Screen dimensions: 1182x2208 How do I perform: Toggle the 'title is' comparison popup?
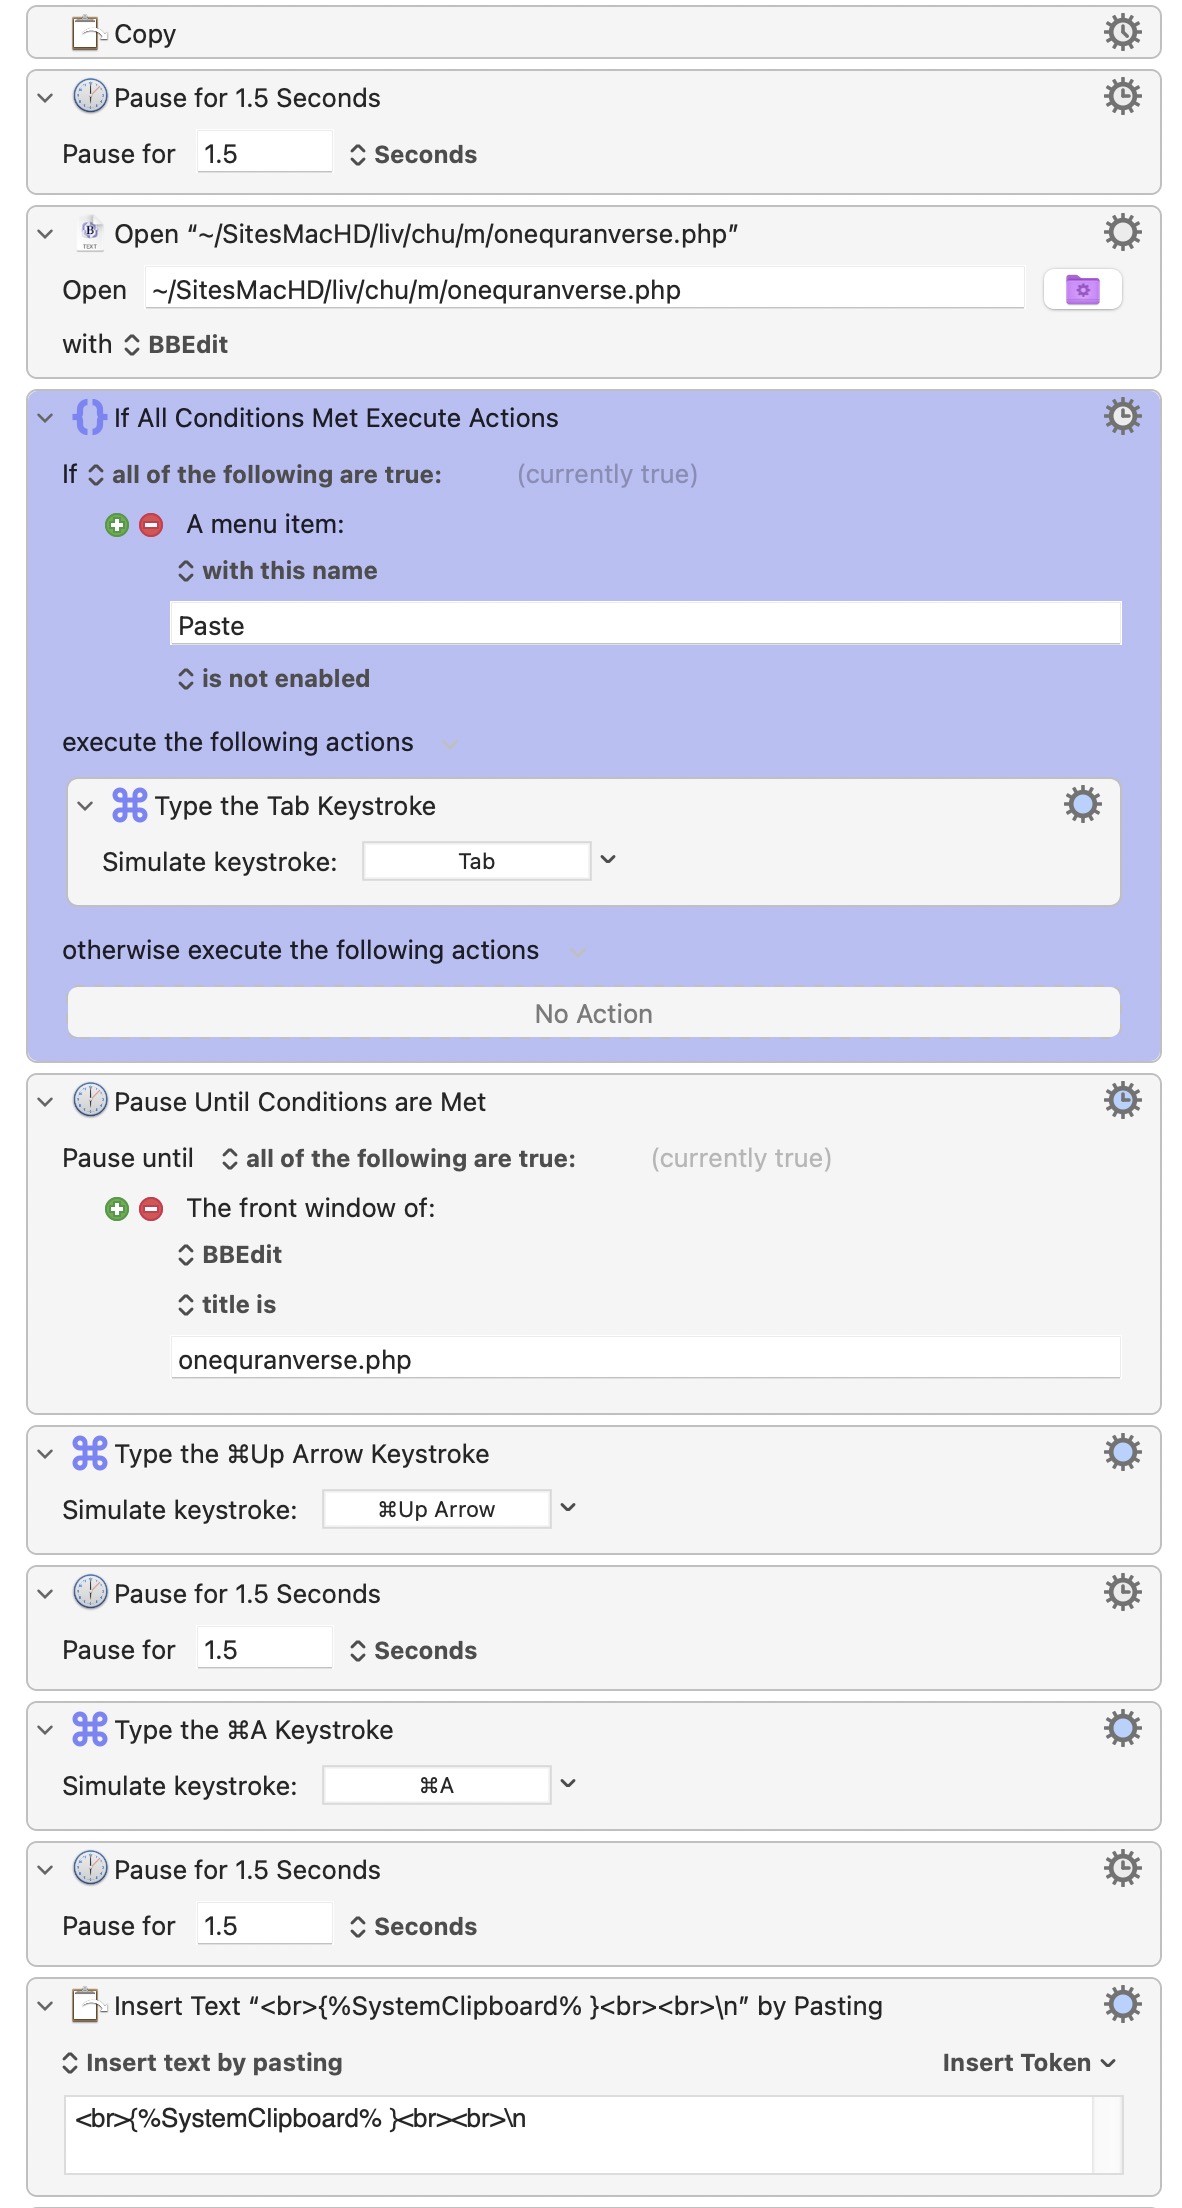[x=226, y=1305]
